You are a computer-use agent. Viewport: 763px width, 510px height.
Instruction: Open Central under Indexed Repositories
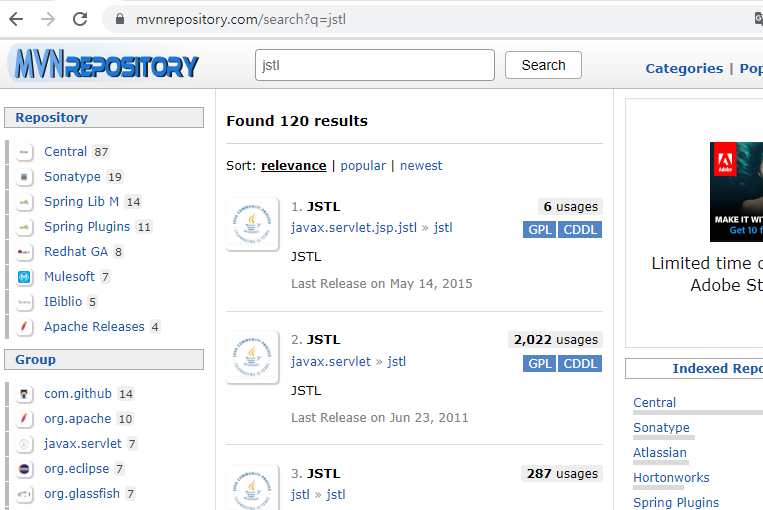pos(654,403)
